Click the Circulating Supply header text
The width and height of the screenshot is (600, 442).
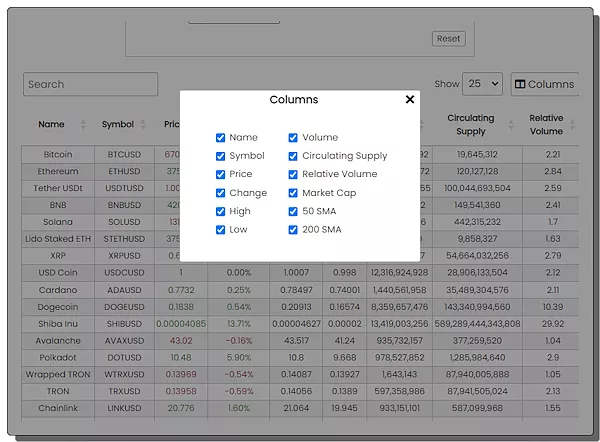coord(471,125)
